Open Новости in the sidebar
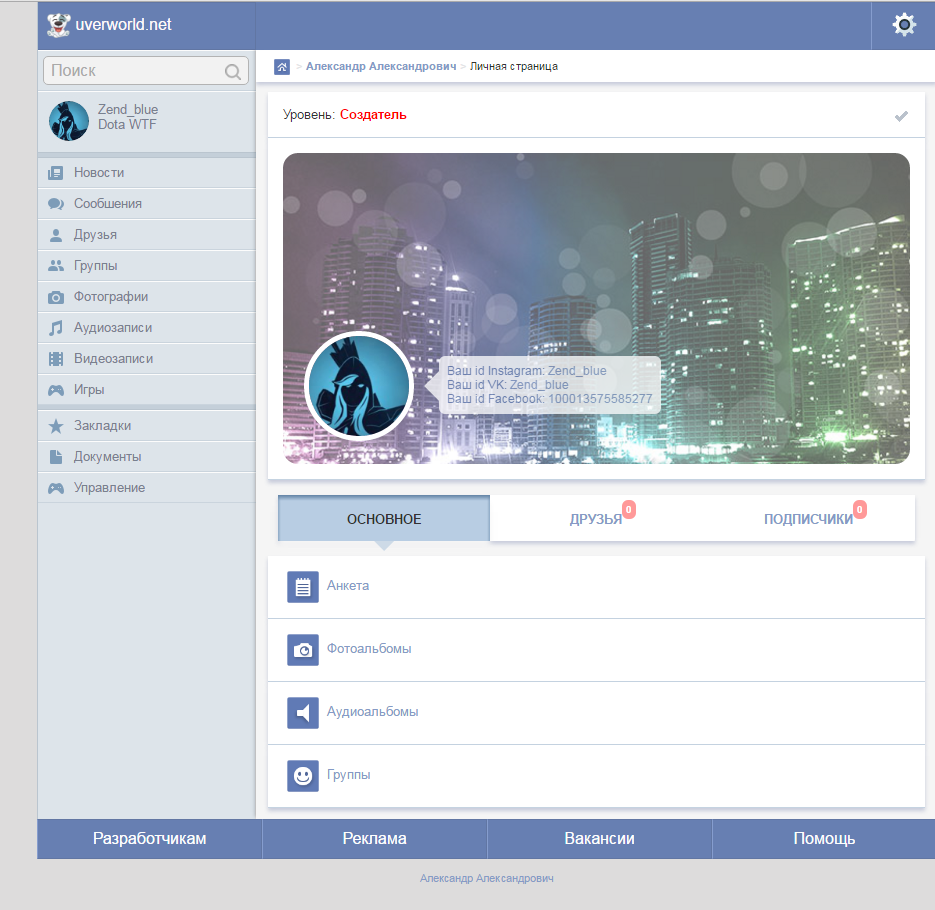935x910 pixels. [99, 173]
